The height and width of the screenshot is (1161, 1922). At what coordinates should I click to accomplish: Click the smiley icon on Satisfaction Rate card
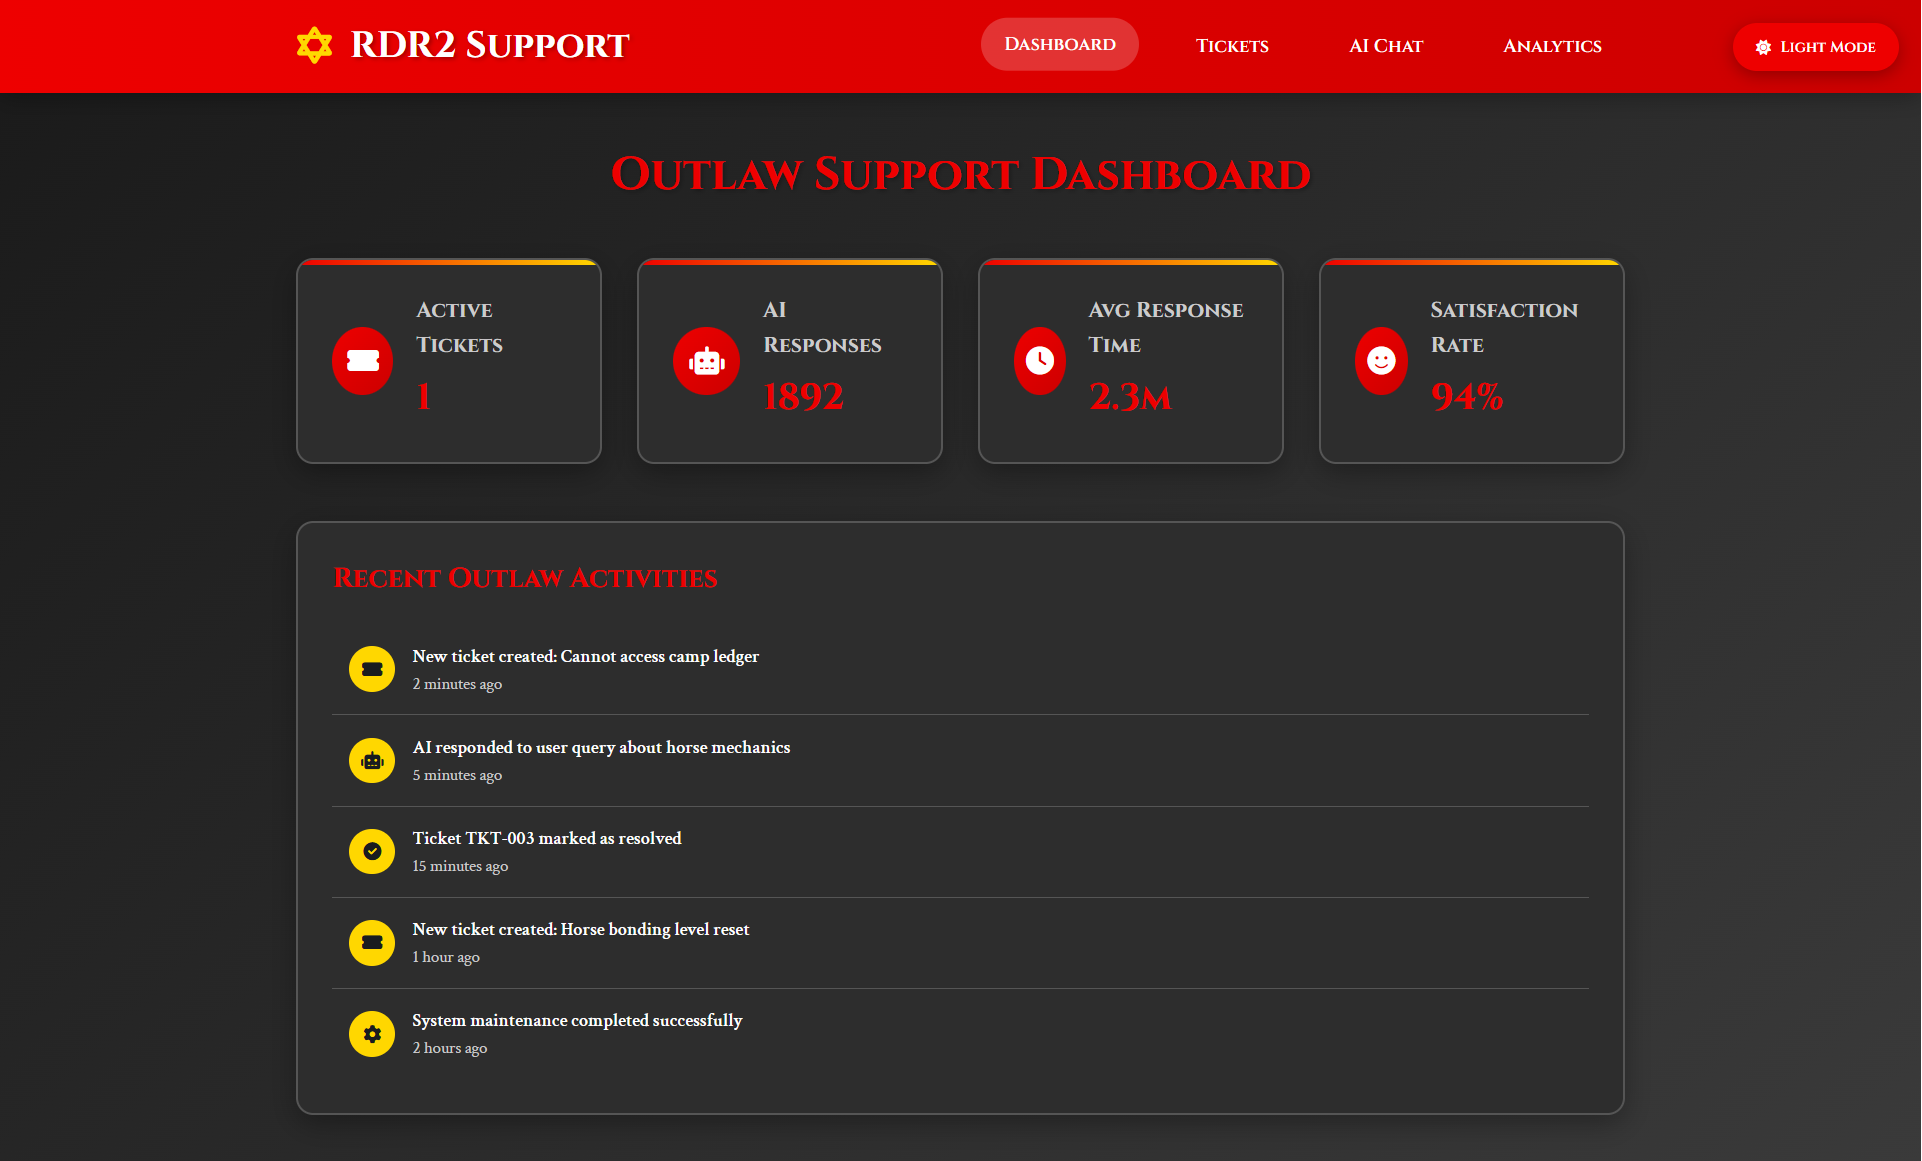[x=1381, y=361]
